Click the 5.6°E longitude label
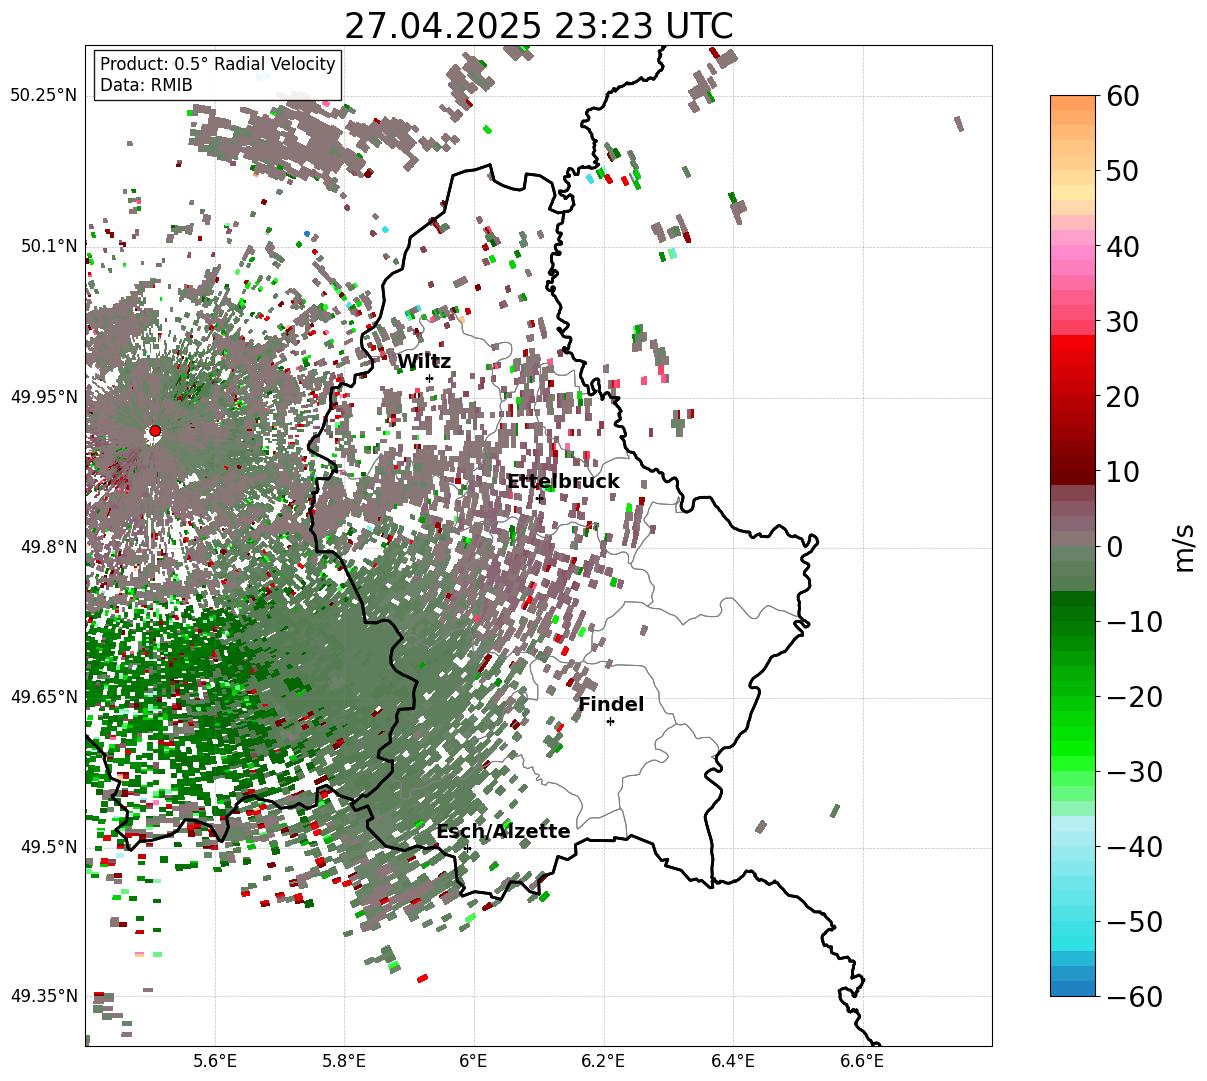1207x1081 pixels. point(215,1062)
